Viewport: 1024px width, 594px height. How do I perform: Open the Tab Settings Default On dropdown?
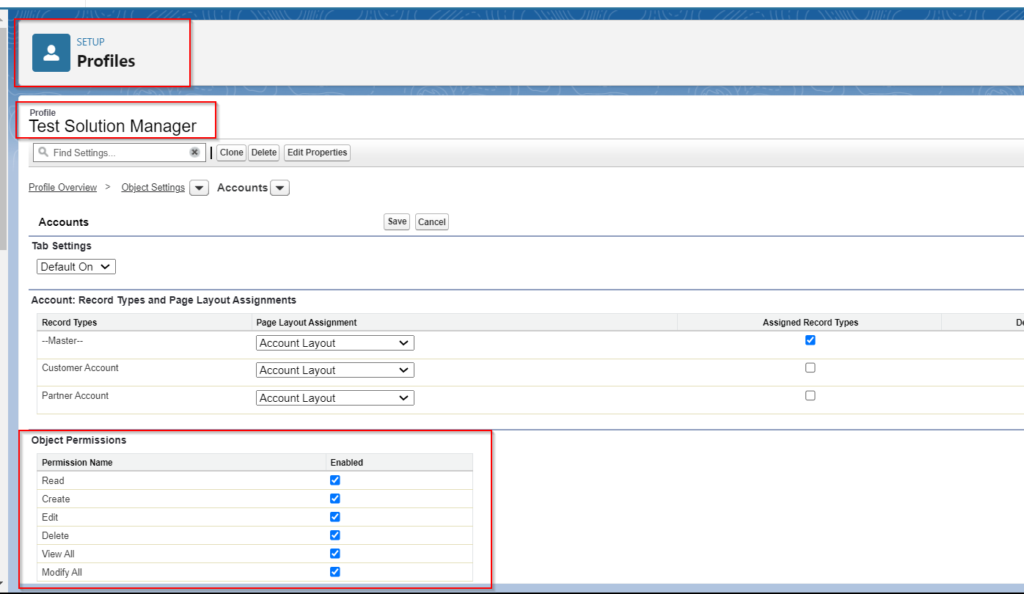pyautogui.click(x=76, y=267)
